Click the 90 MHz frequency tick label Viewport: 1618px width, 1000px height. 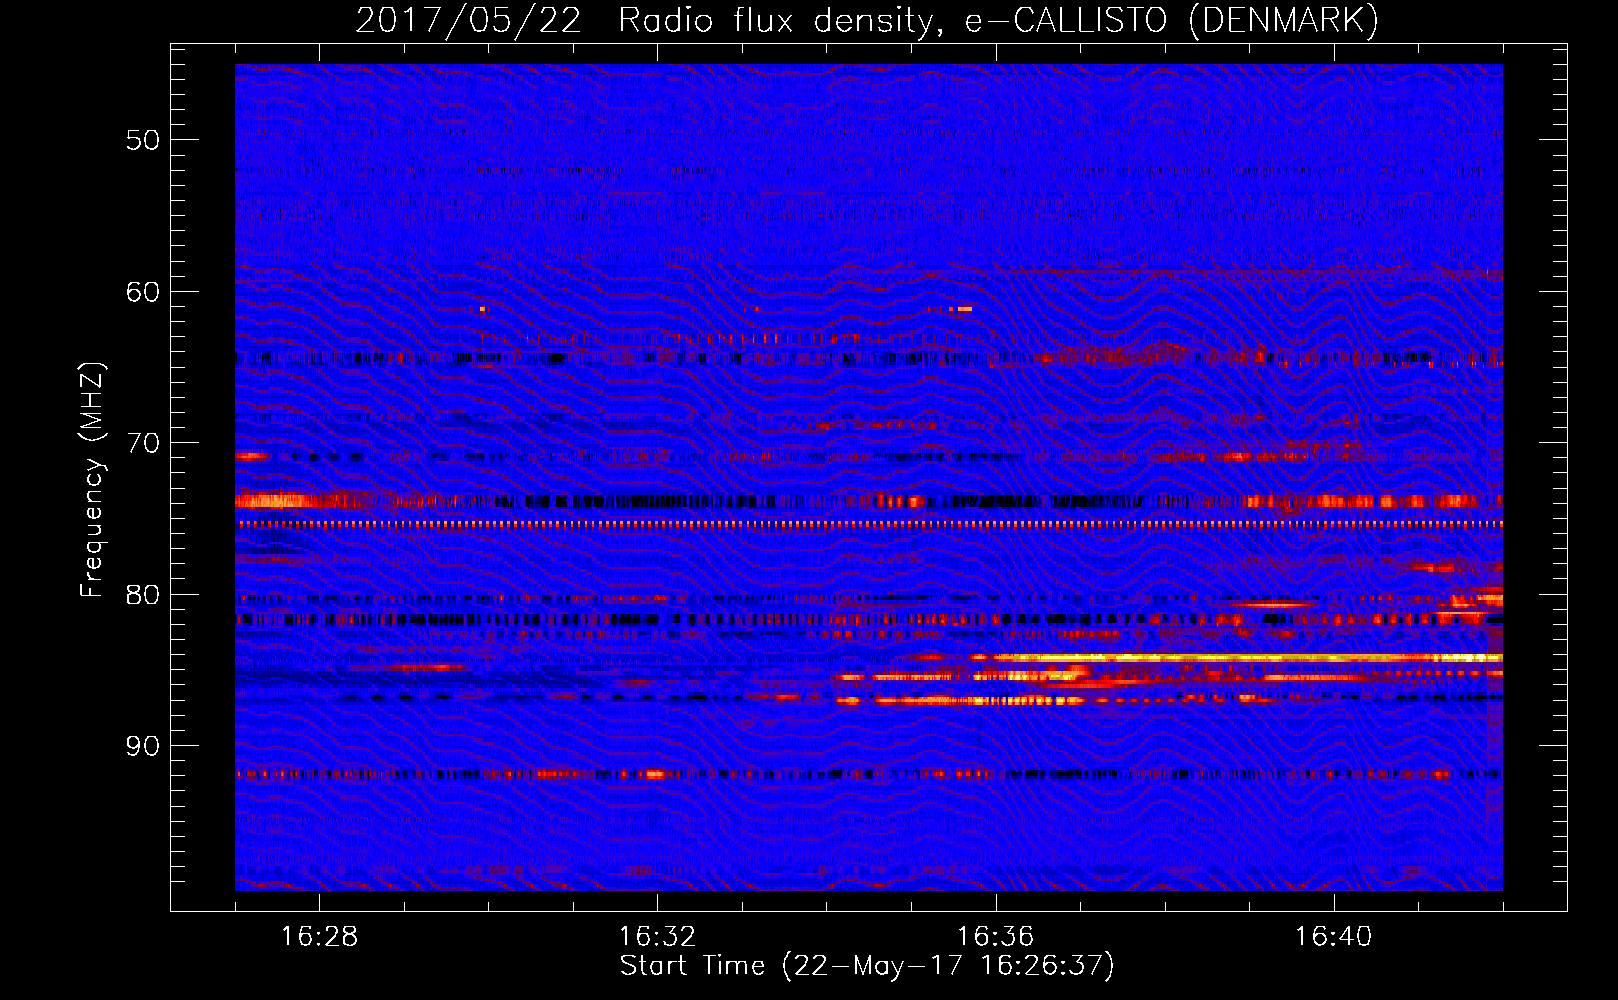coord(142,746)
